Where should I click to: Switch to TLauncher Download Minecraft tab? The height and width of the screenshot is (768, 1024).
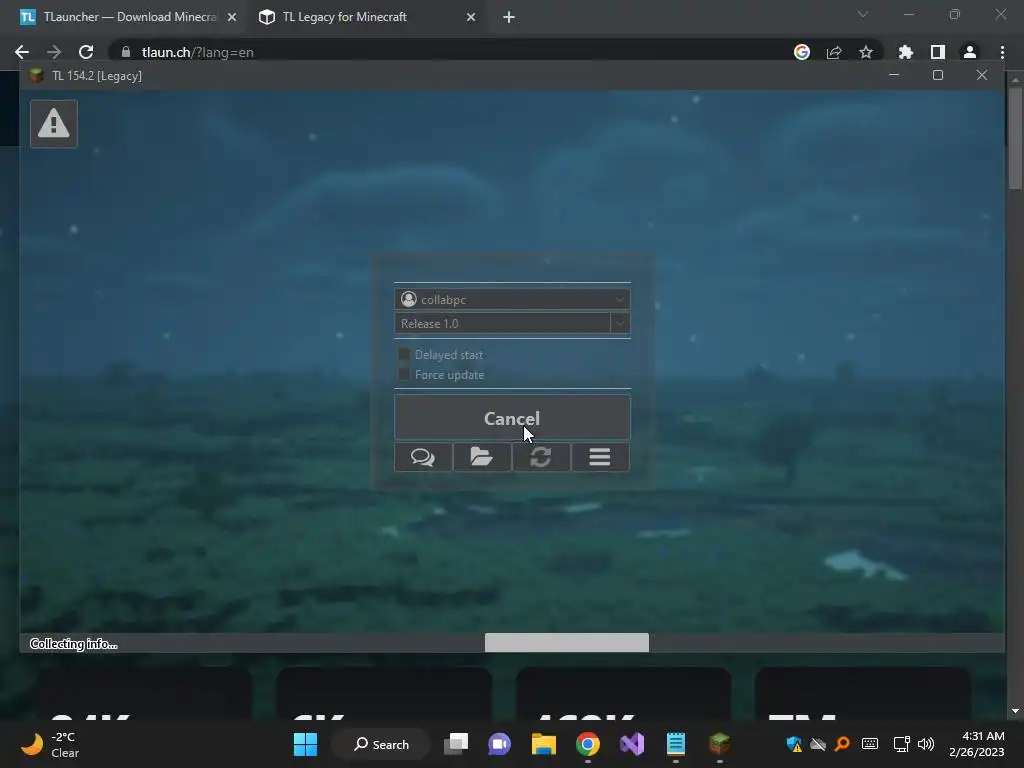(129, 17)
